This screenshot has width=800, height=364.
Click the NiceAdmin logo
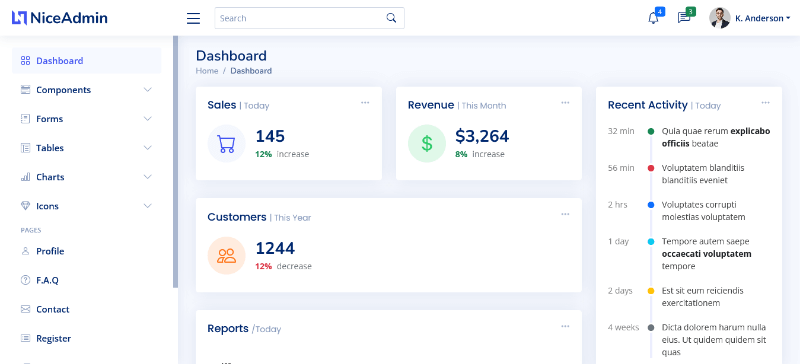[60, 18]
